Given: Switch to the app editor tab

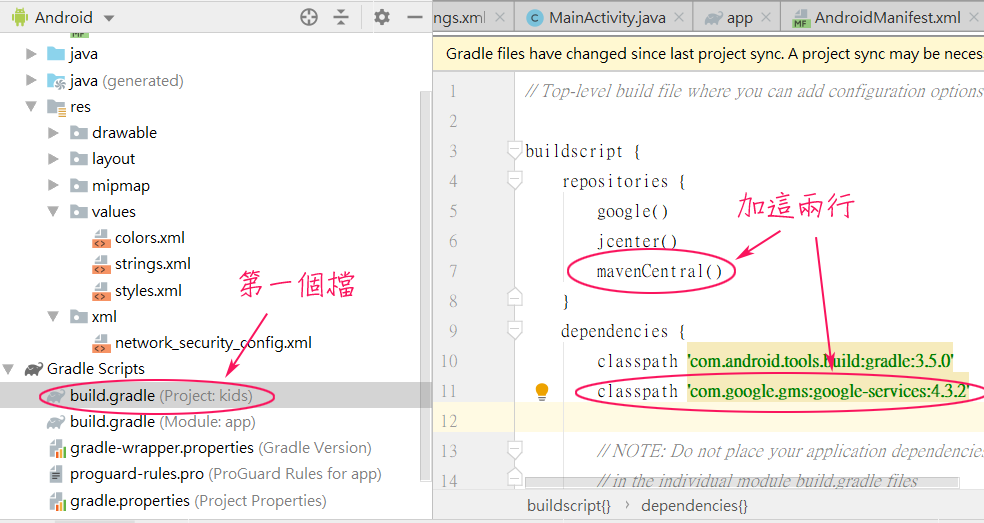Looking at the screenshot, I should click(739, 18).
